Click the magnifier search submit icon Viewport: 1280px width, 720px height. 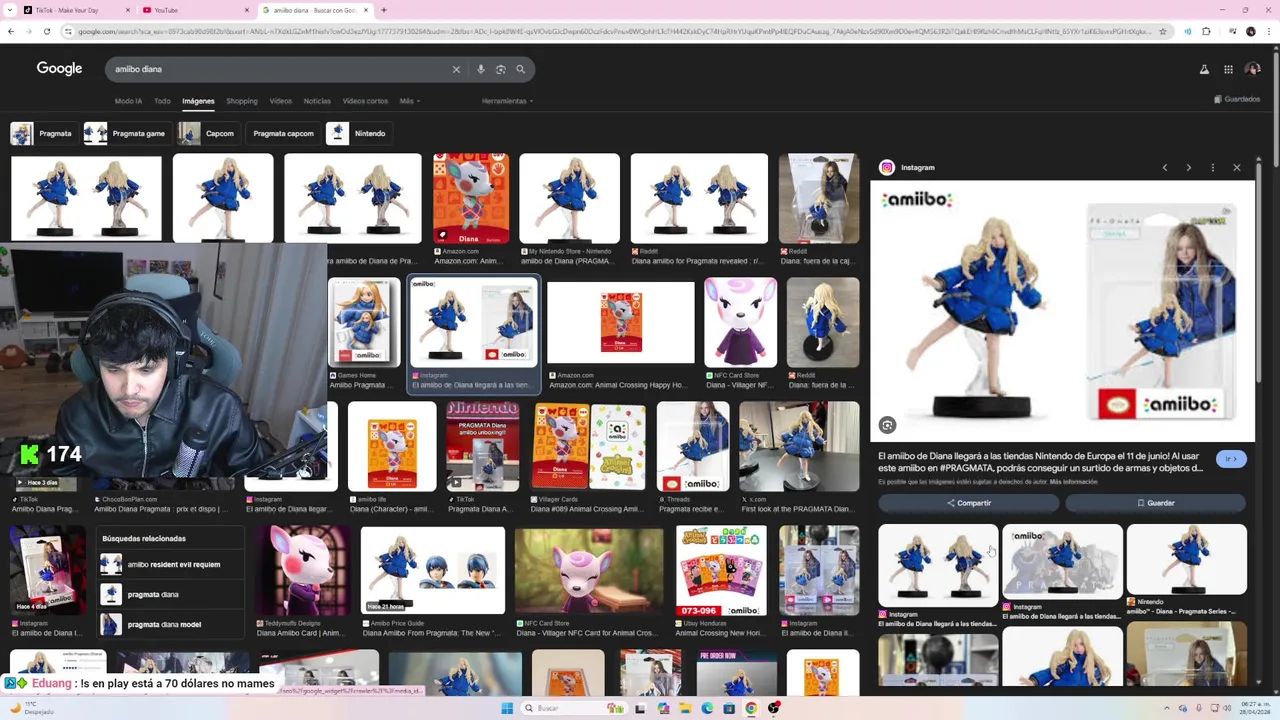click(520, 69)
